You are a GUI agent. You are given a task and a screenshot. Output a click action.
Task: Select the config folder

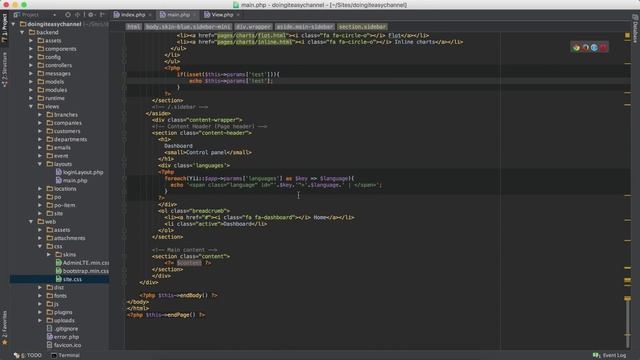coord(53,57)
